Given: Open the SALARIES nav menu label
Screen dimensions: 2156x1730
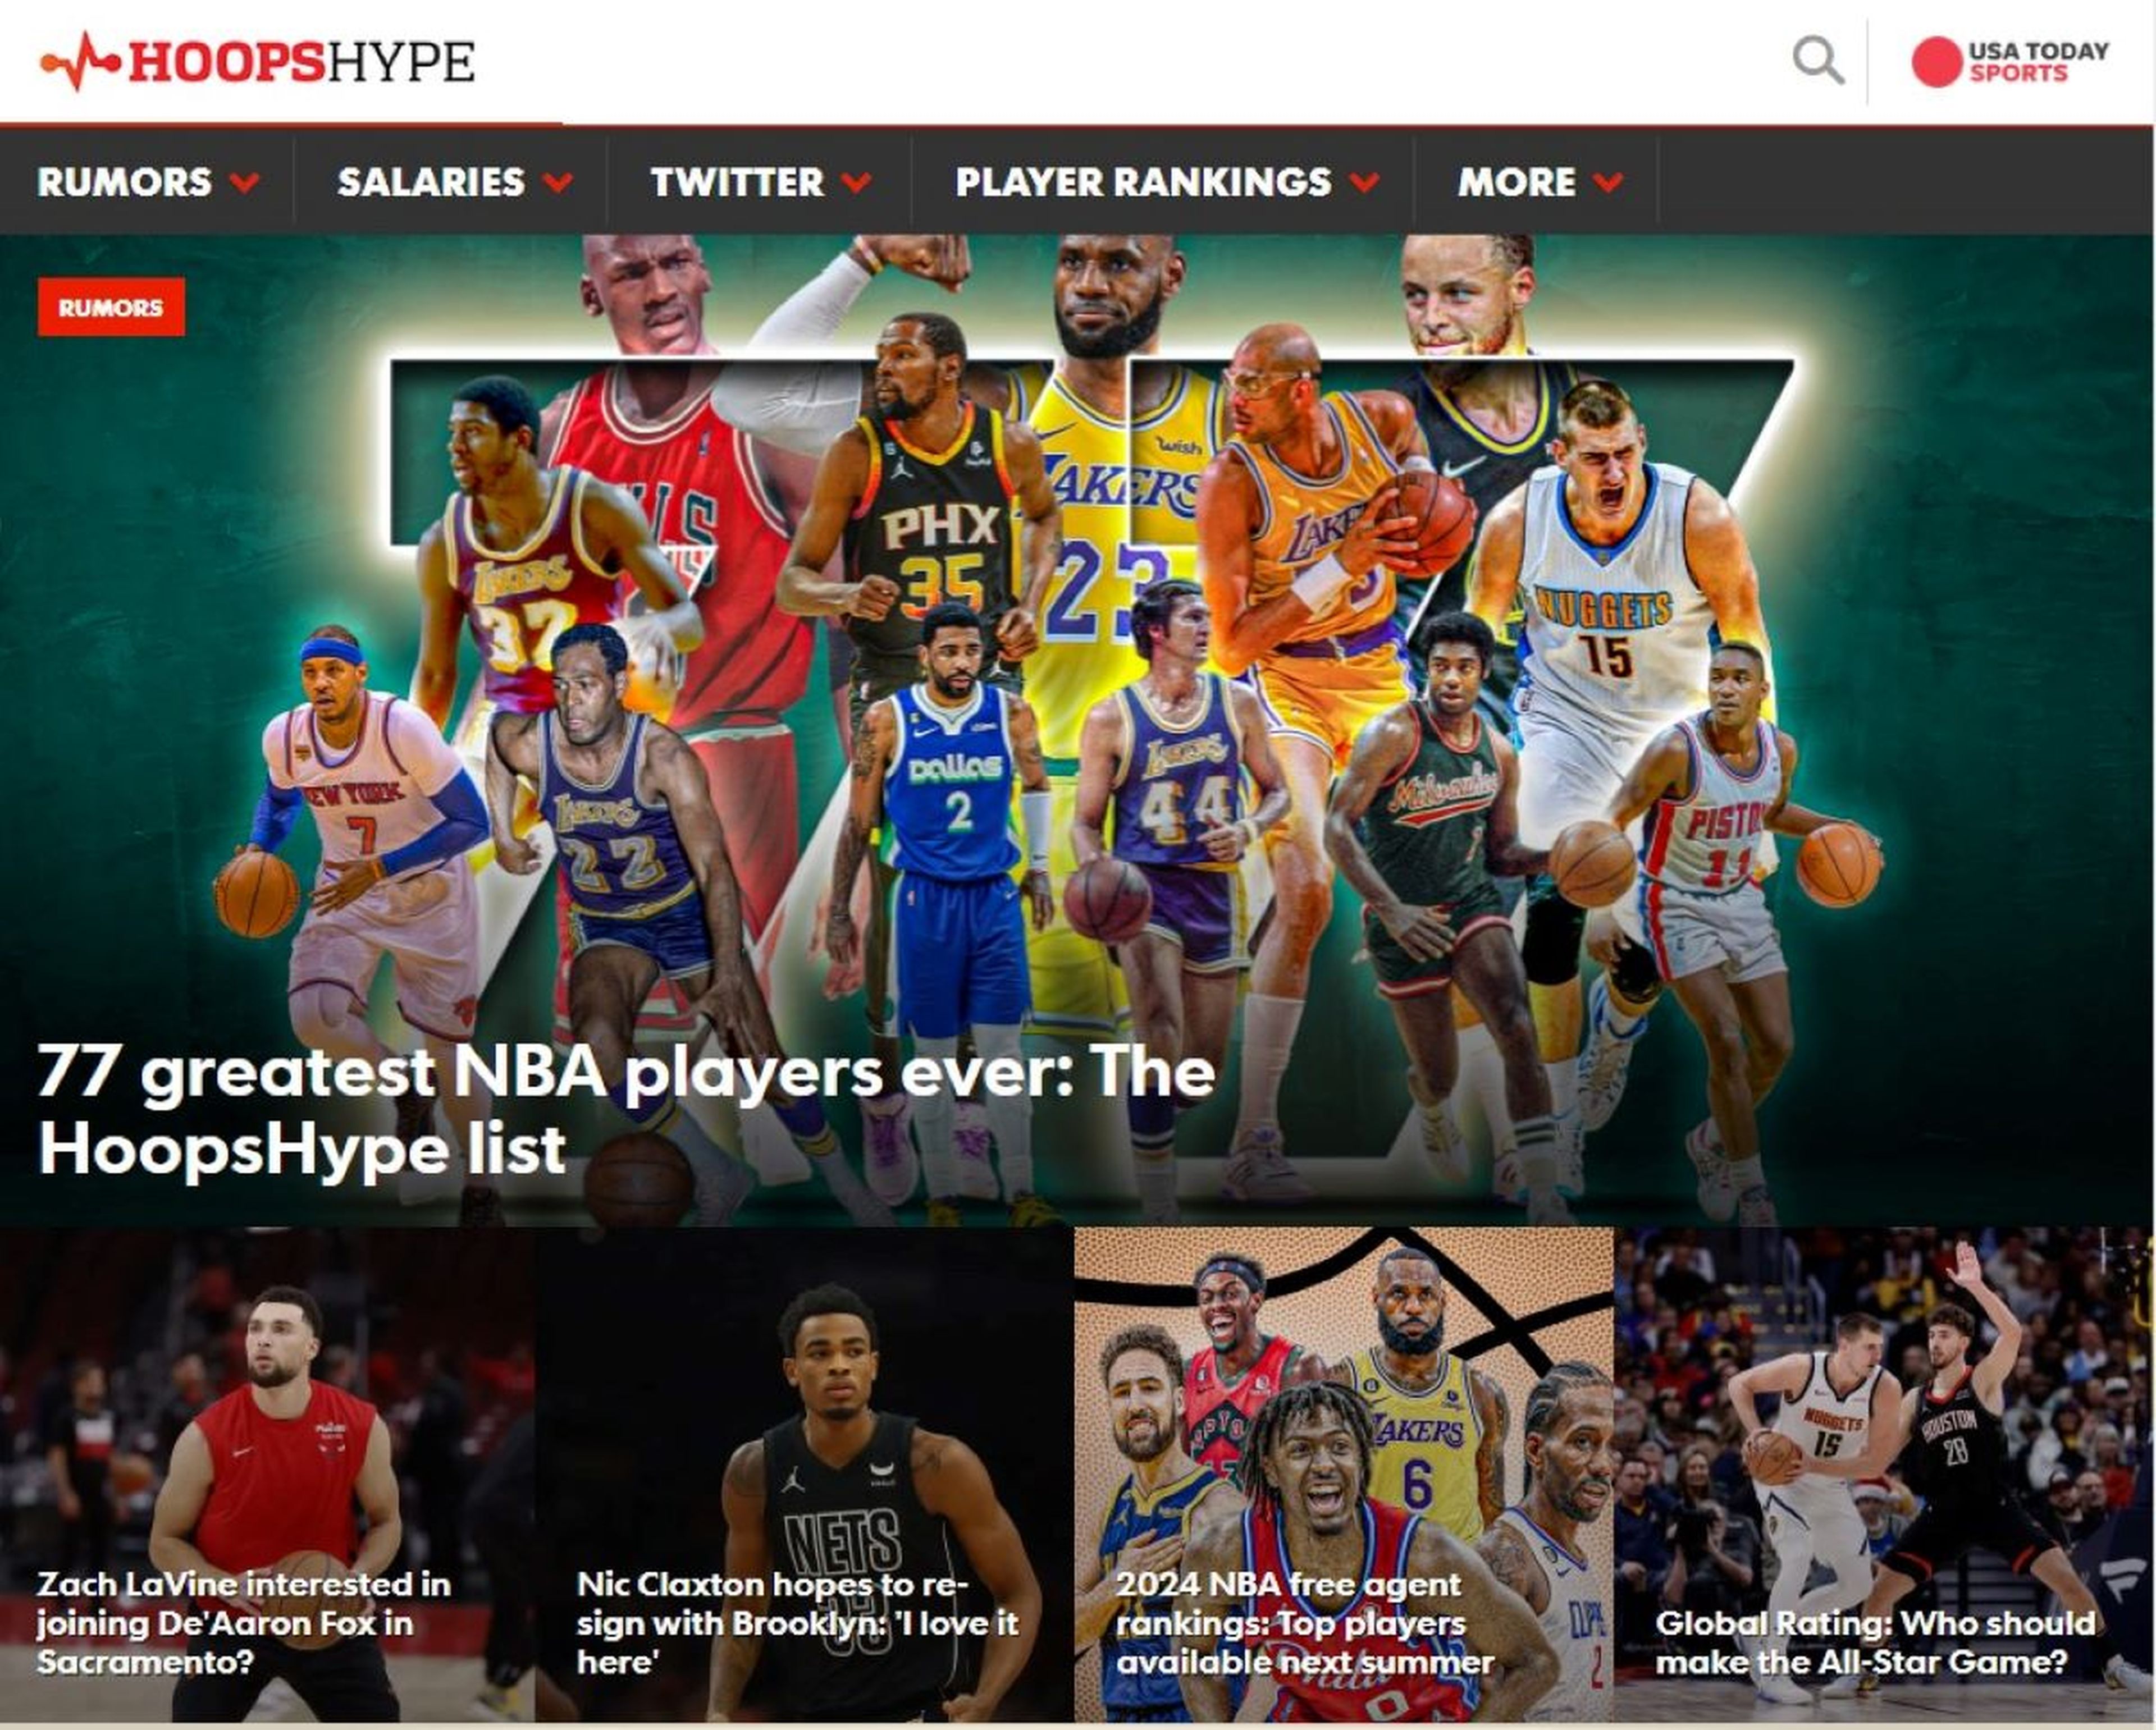Looking at the screenshot, I should [431, 182].
